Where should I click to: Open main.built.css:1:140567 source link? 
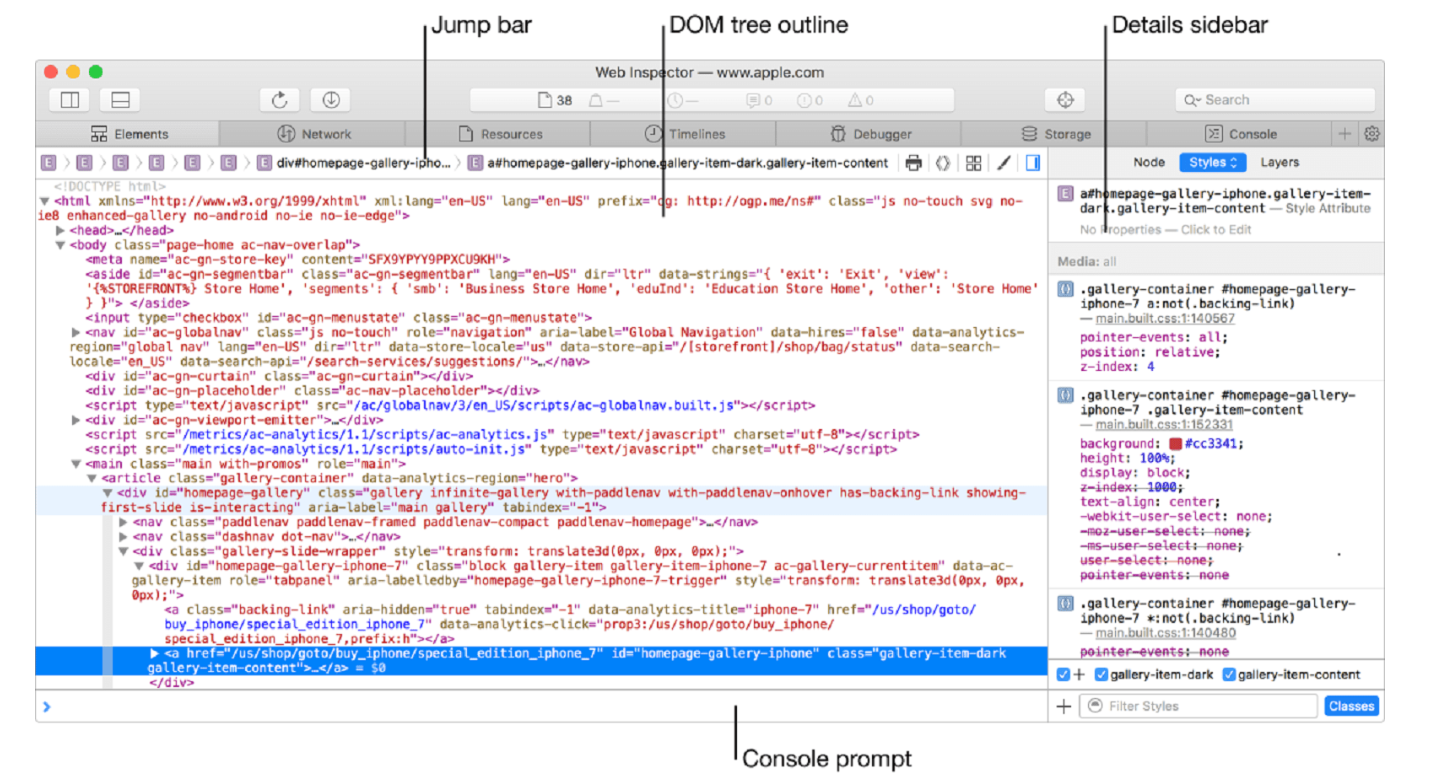(1165, 319)
